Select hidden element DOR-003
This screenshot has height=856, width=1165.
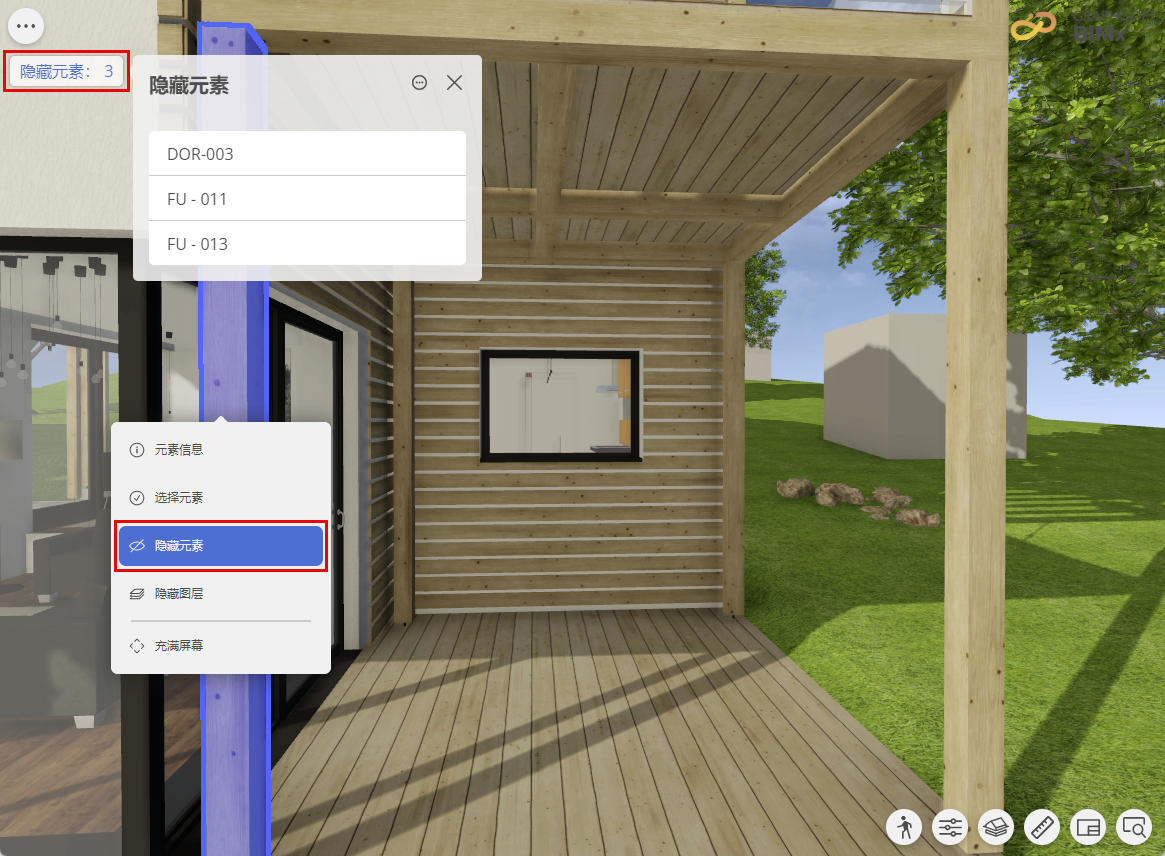(307, 154)
